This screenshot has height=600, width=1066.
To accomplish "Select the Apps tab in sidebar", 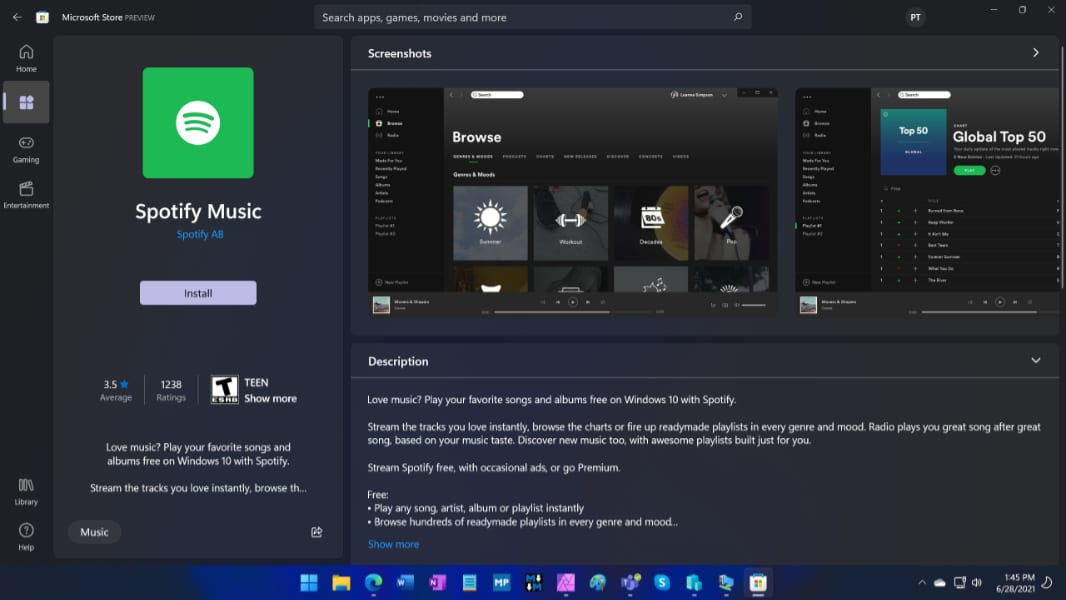I will coord(26,102).
